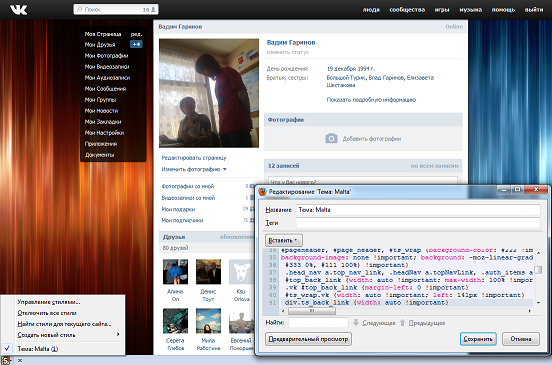Open friend Мила's avatar thumbnail
Screen dimensions: 552x365
(x=208, y=321)
